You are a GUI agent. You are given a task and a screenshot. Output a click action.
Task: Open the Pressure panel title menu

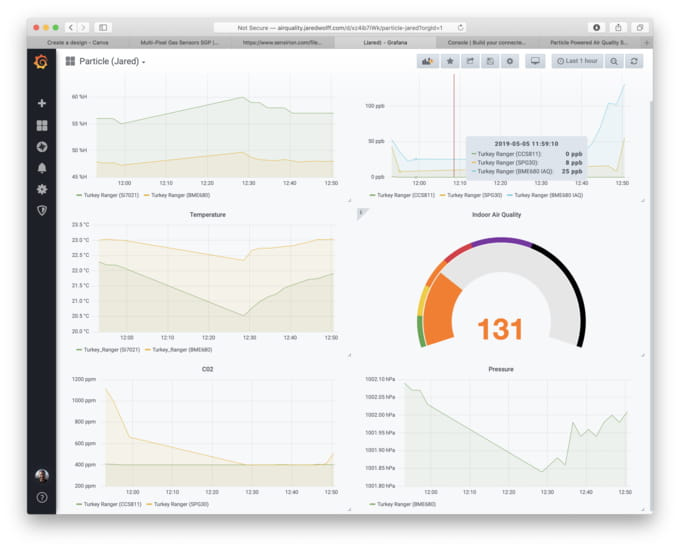click(x=501, y=369)
